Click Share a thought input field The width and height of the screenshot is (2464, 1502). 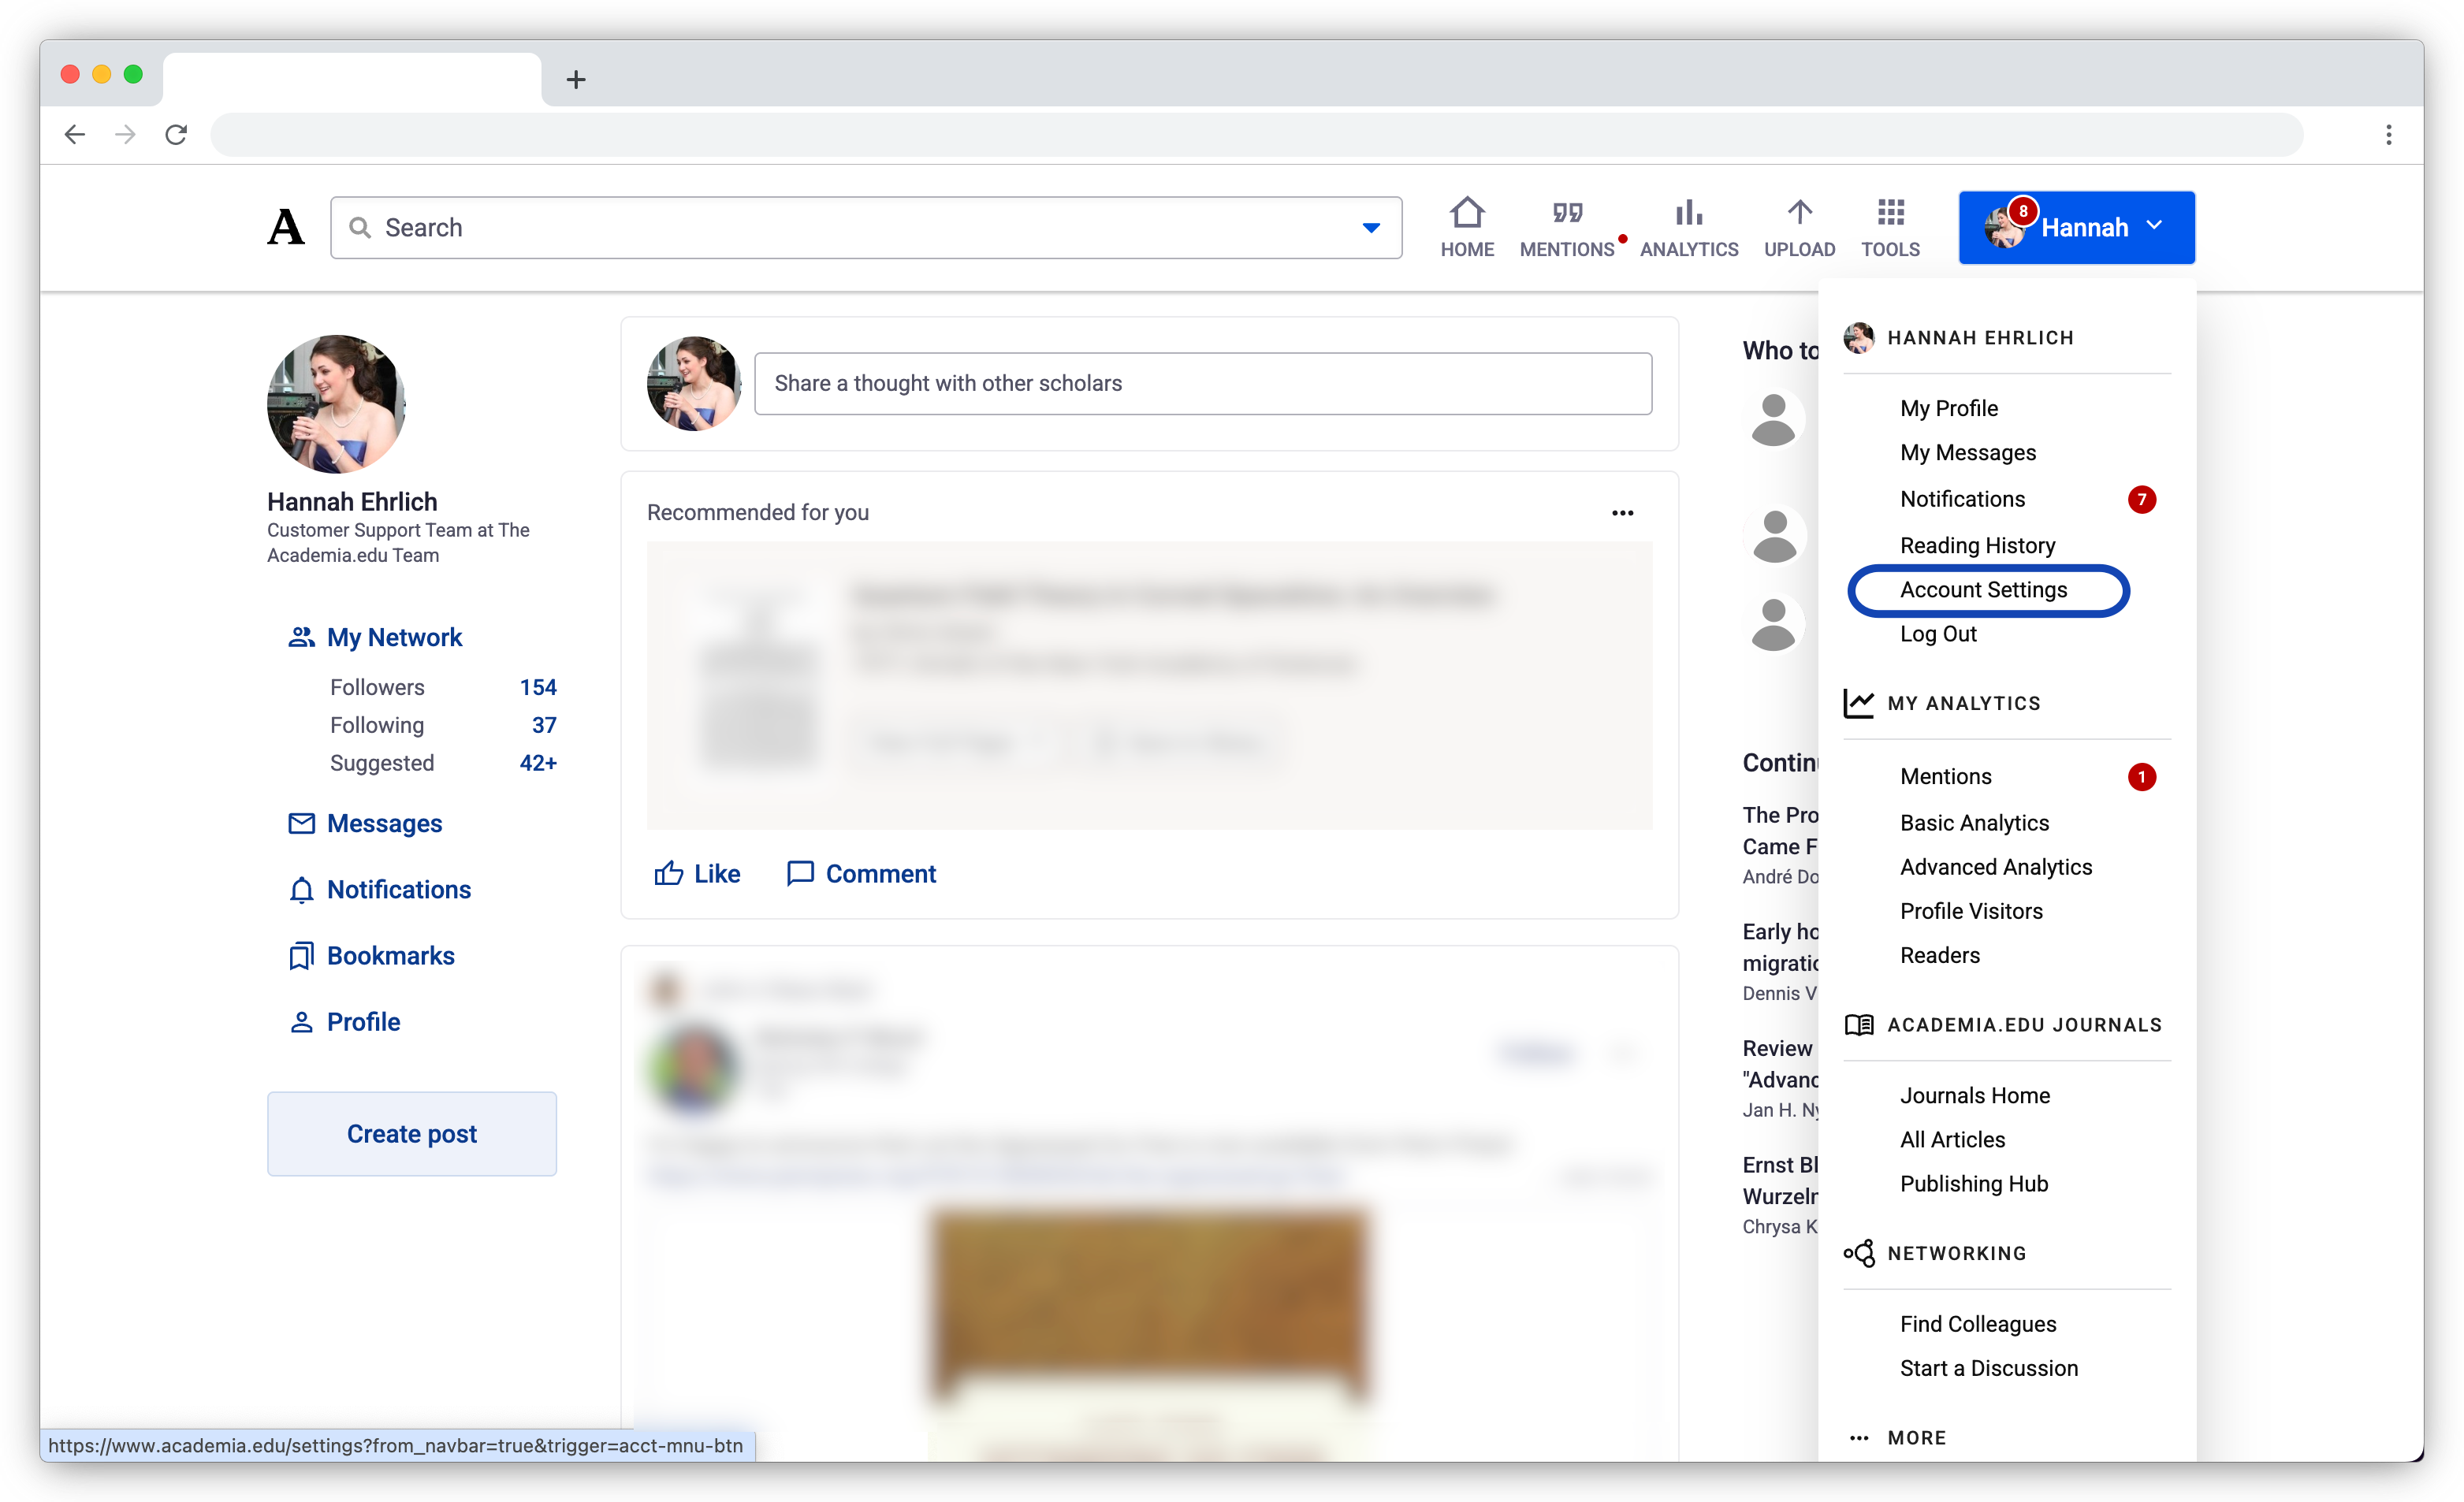coord(1202,384)
